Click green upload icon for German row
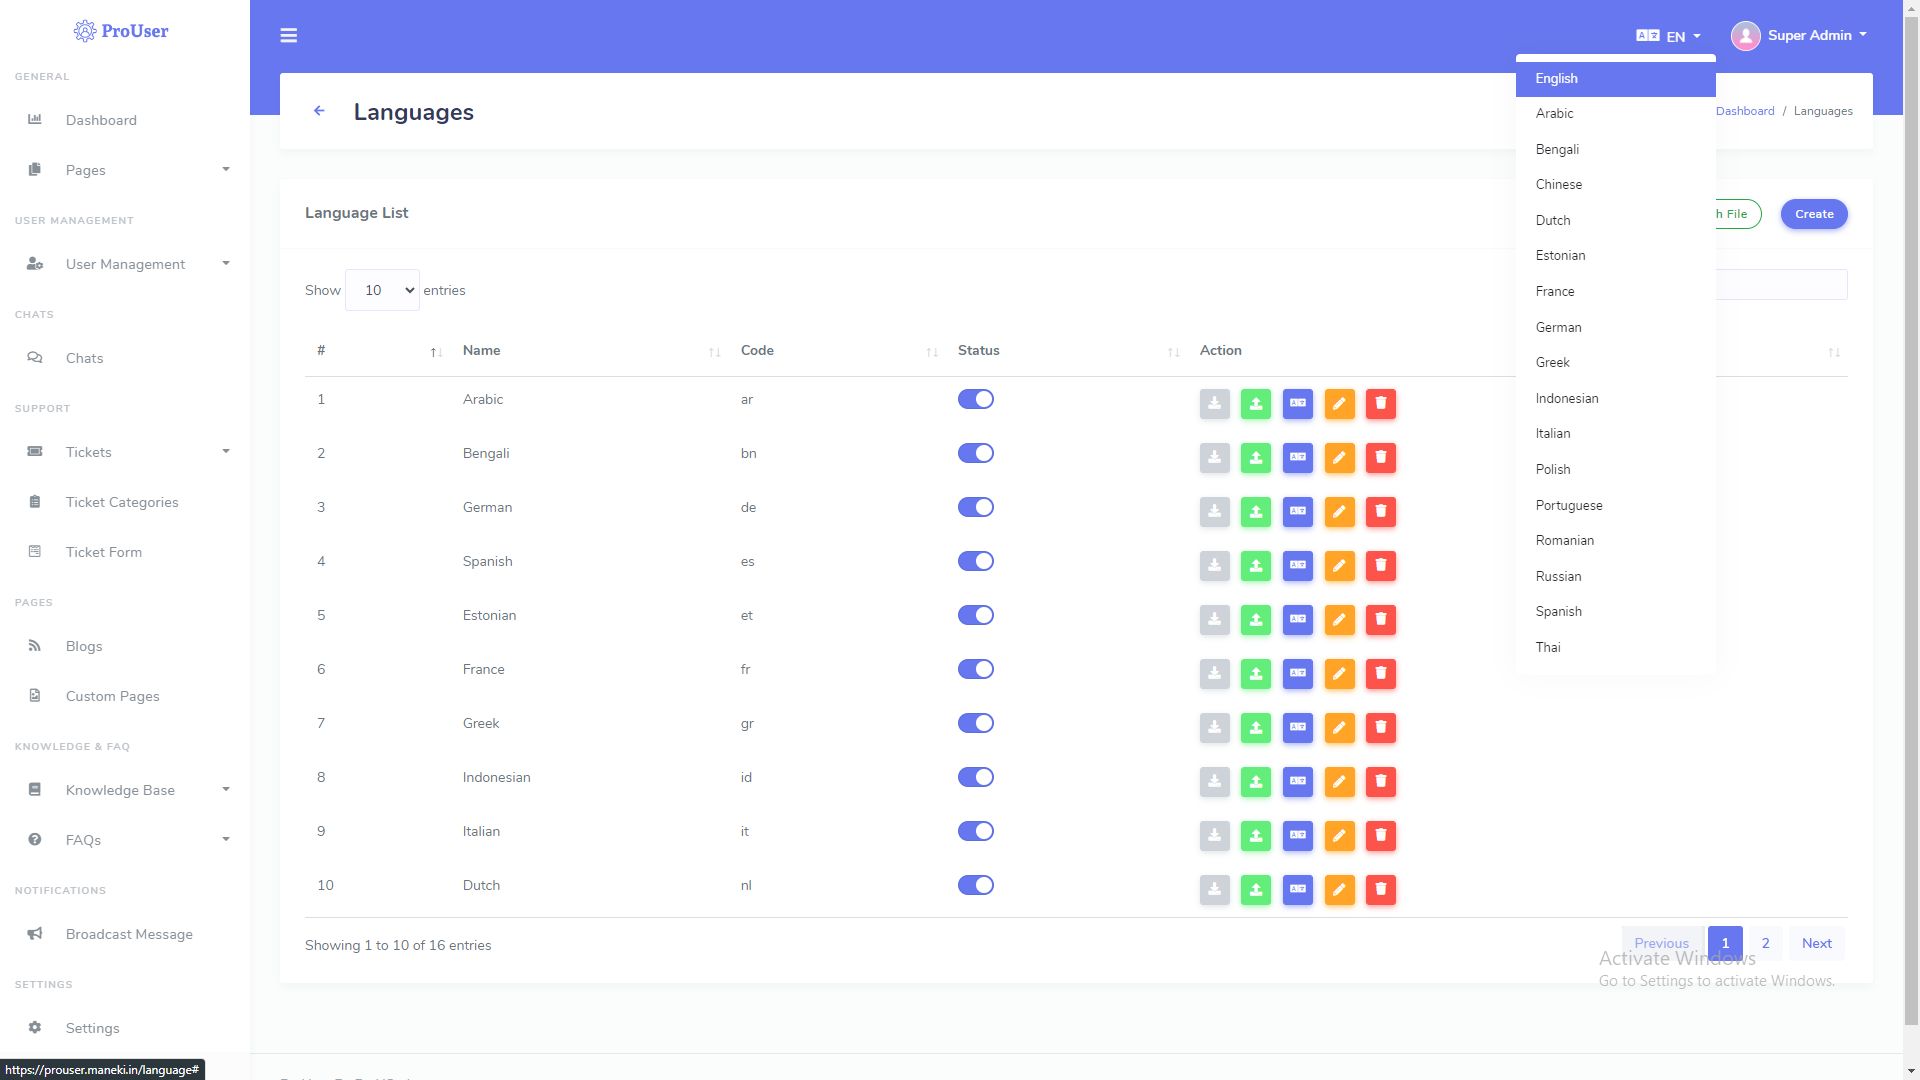Screen dimensions: 1920x1080 (x=1256, y=512)
